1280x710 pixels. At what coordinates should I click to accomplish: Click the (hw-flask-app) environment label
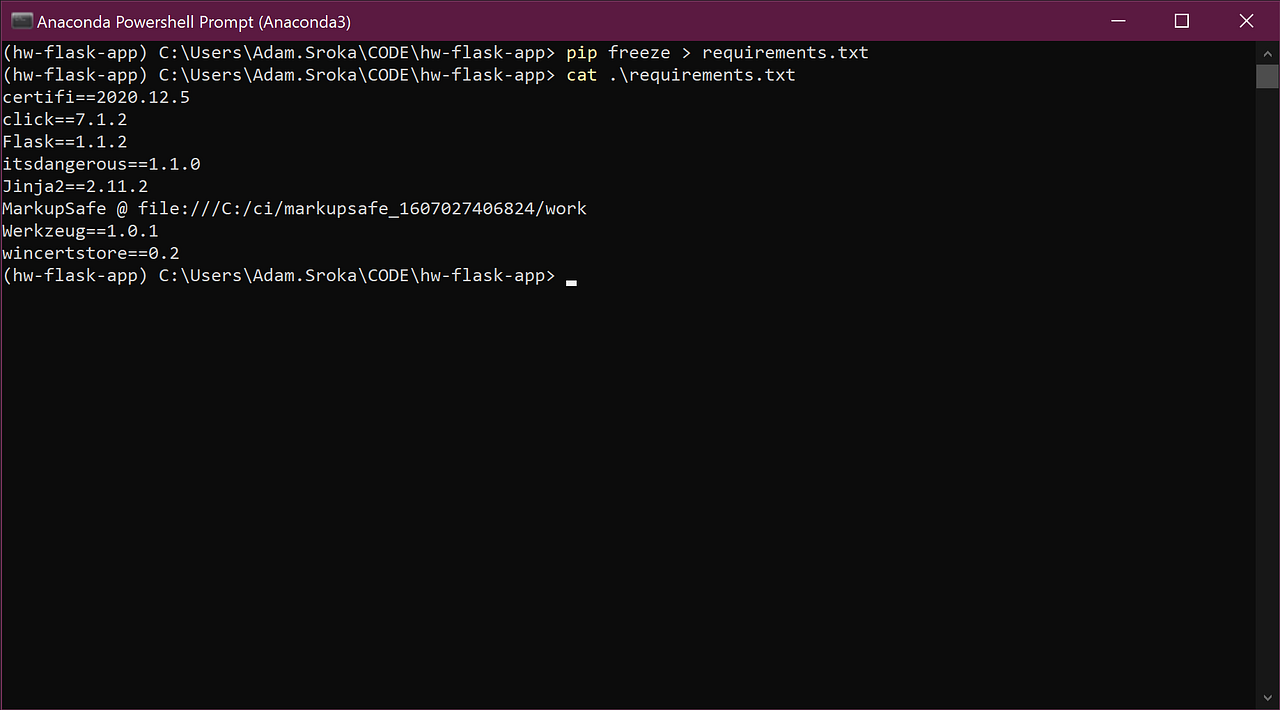click(x=73, y=275)
